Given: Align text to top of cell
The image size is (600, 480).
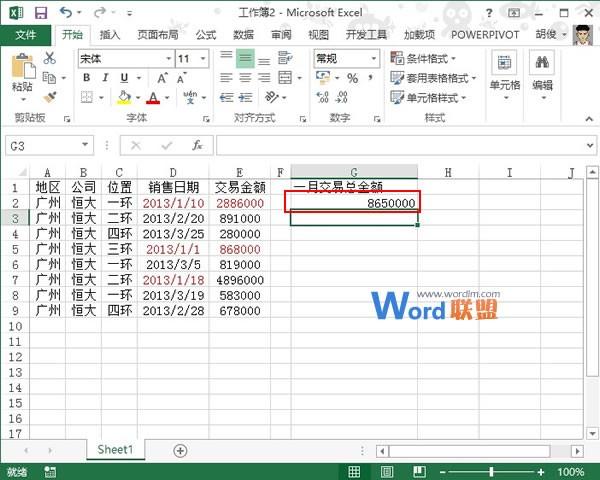Looking at the screenshot, I should [x=226, y=58].
